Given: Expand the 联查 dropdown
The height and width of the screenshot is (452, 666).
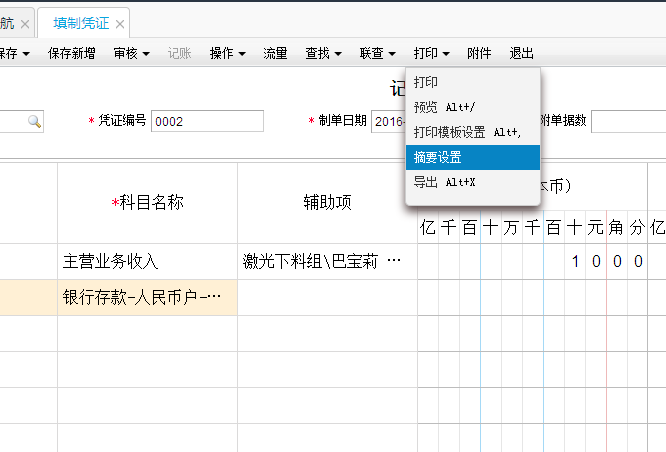Looking at the screenshot, I should pyautogui.click(x=378, y=53).
